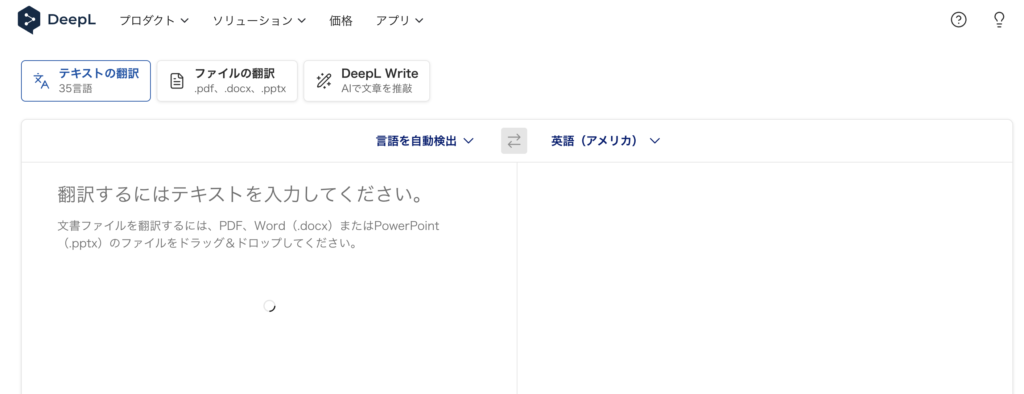Select the テキストの翻訳 tab
Viewport: 1024px width, 394px height.
pos(86,81)
